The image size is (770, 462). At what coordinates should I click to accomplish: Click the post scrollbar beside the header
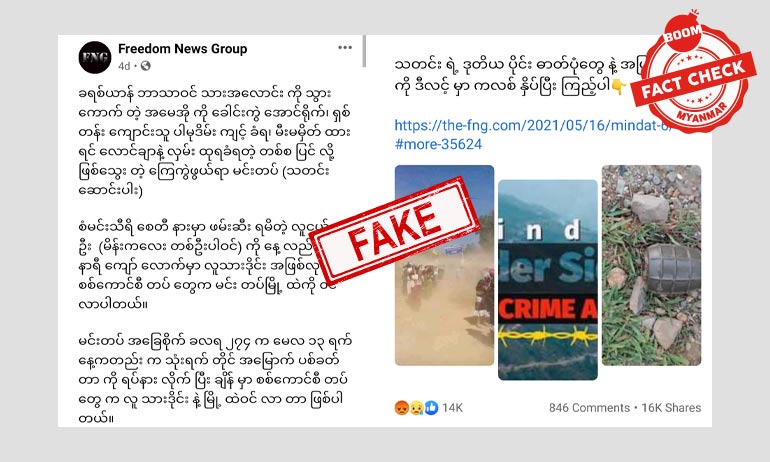coord(364,51)
